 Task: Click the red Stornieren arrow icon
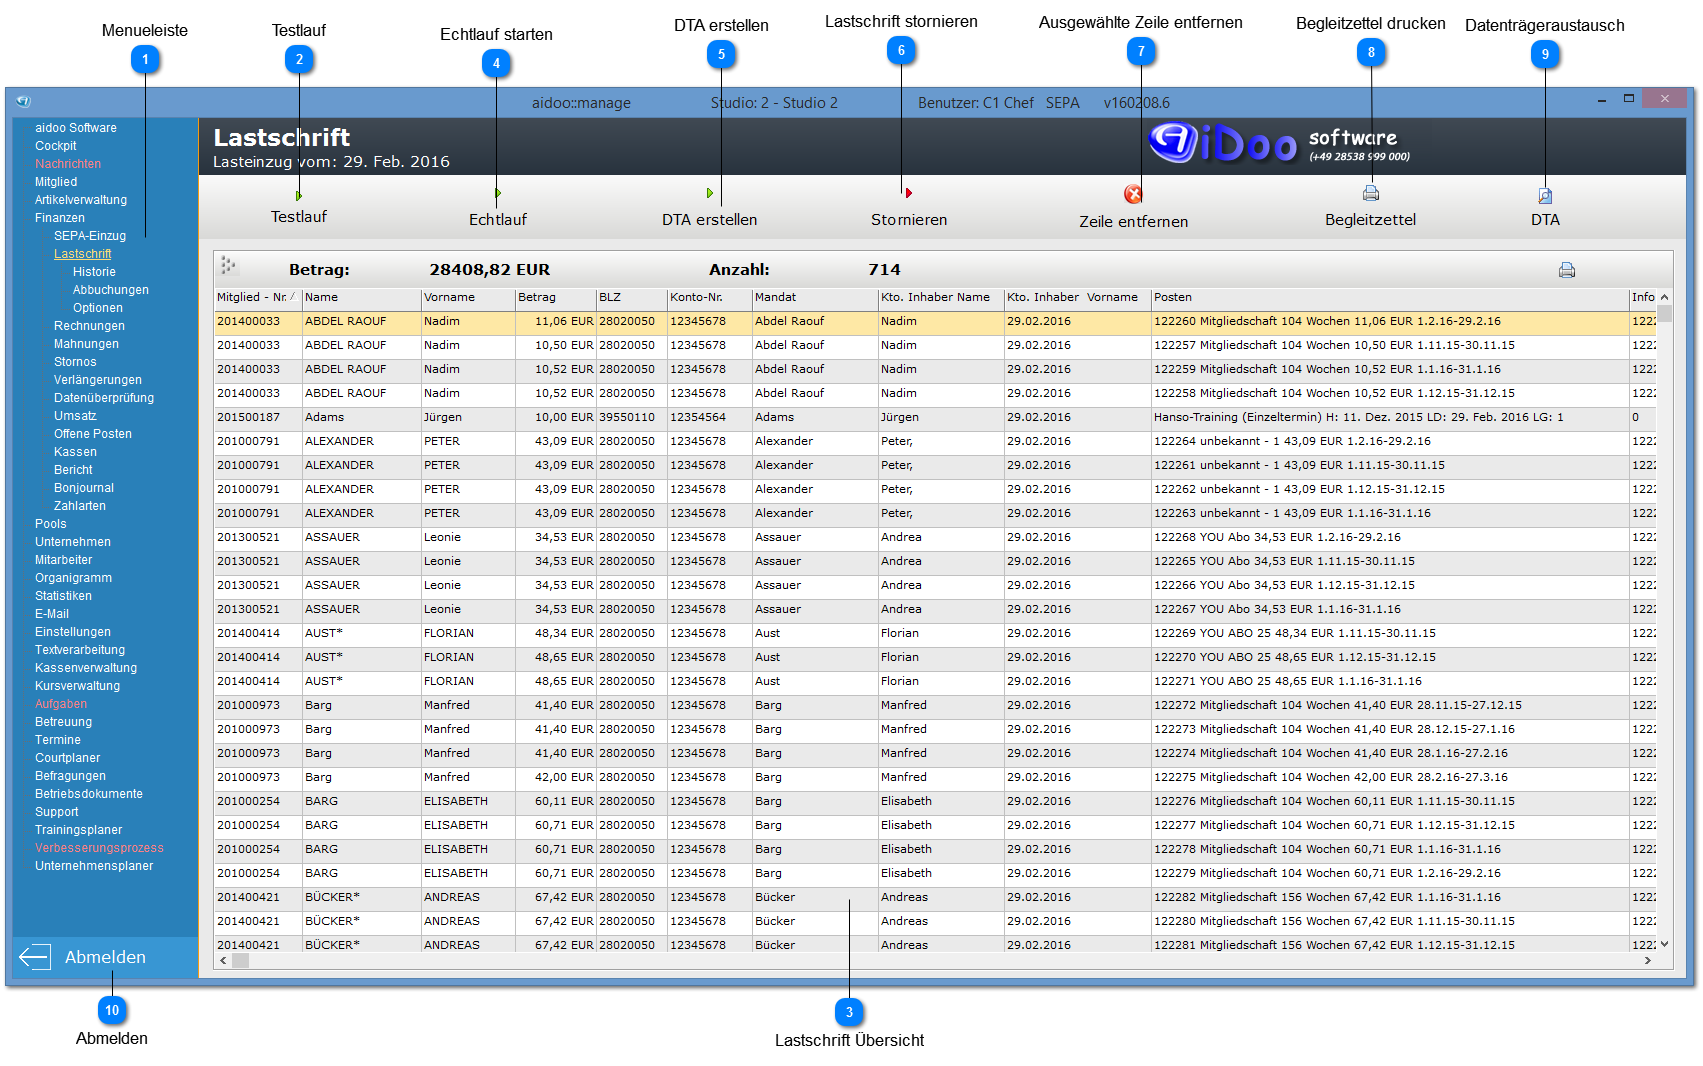tap(909, 193)
